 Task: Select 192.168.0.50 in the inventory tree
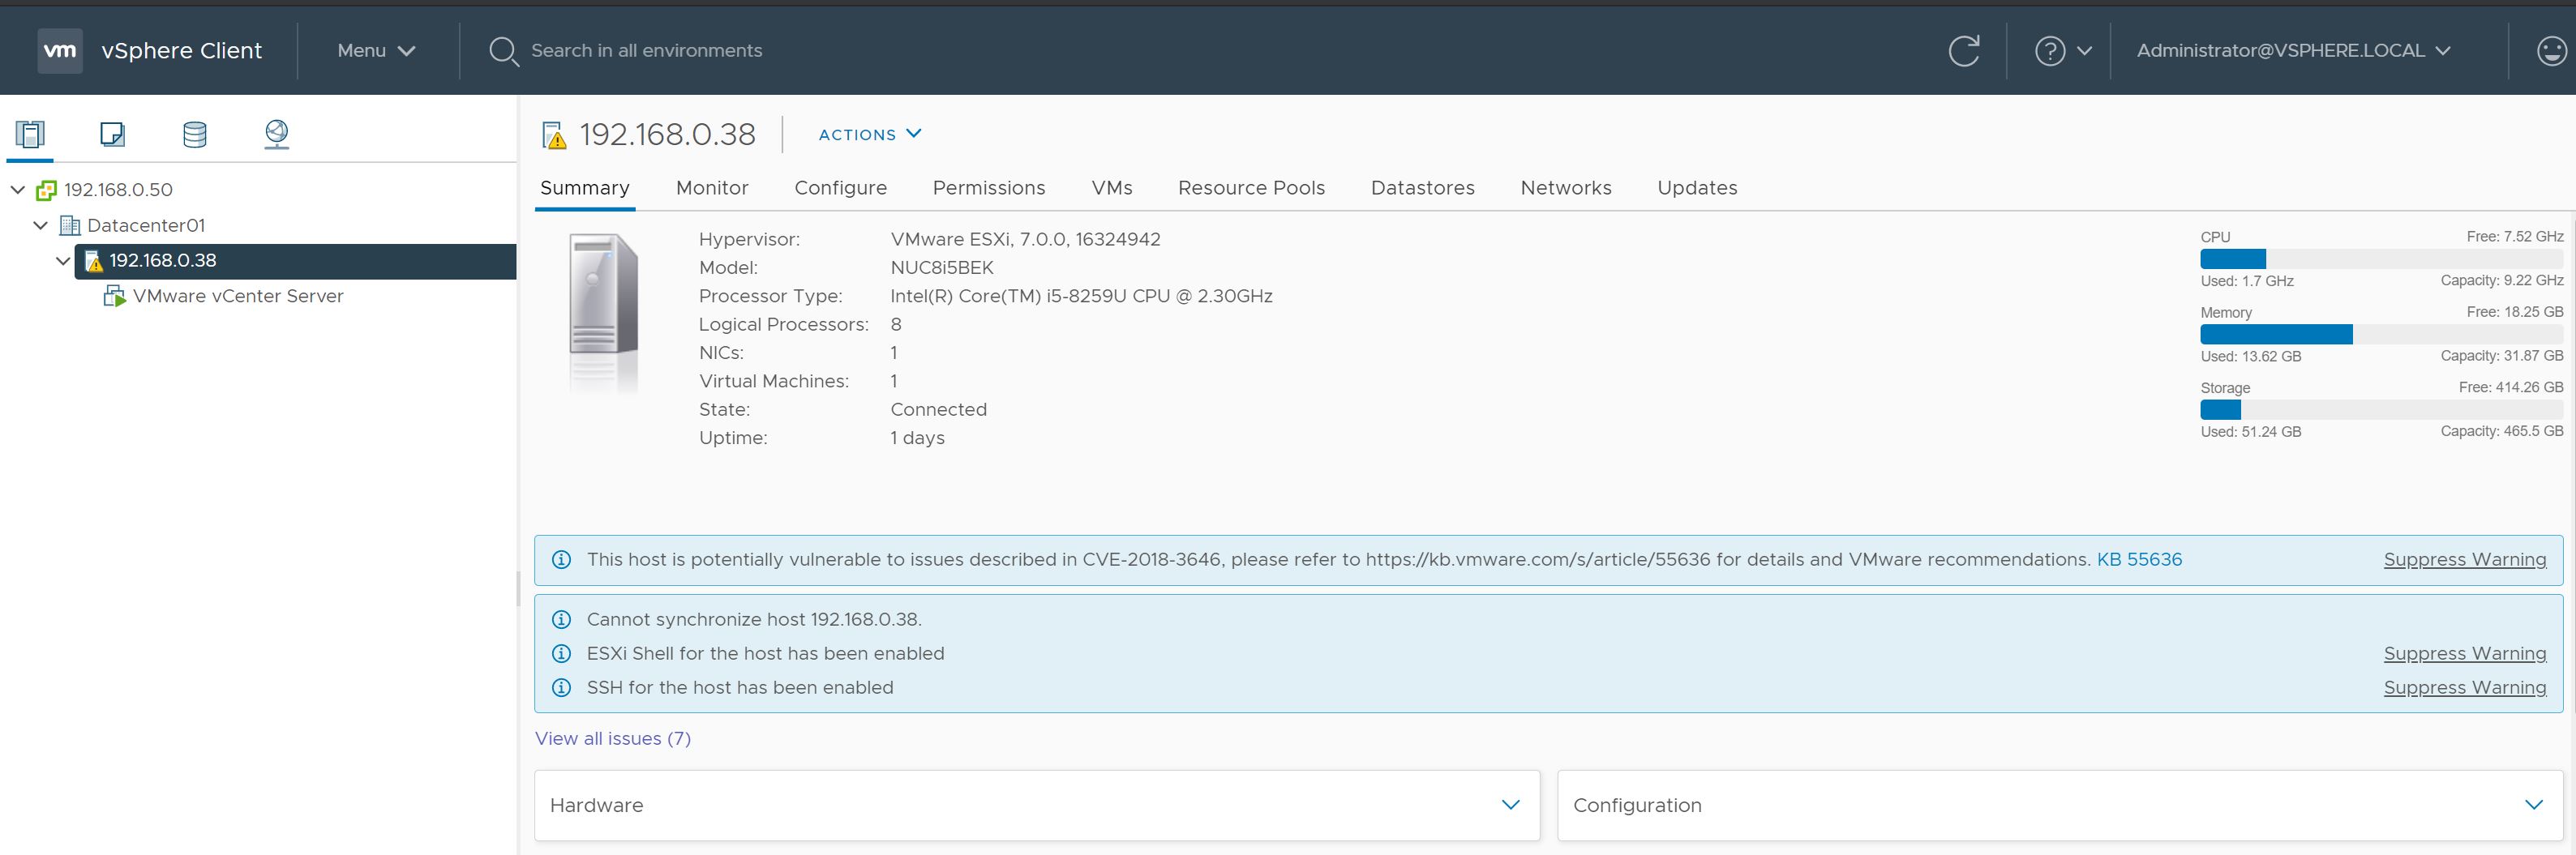tap(118, 190)
